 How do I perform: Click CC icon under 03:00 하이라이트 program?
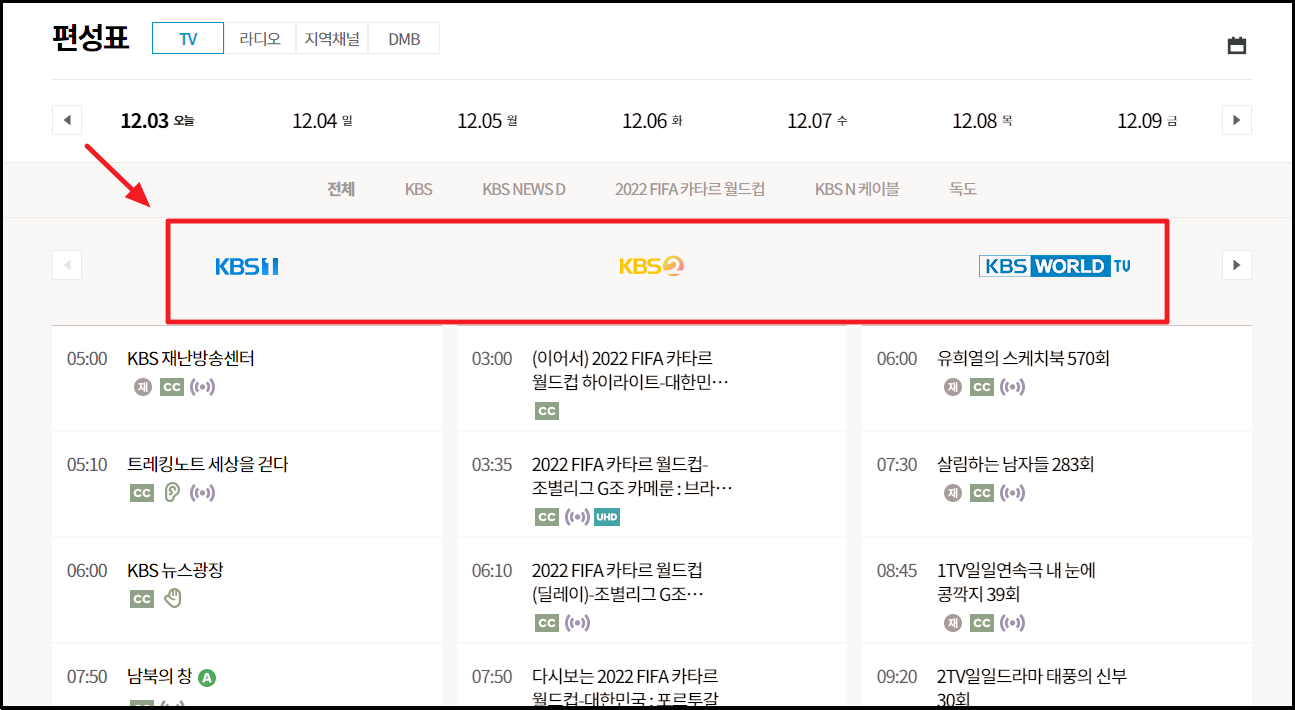coord(547,411)
